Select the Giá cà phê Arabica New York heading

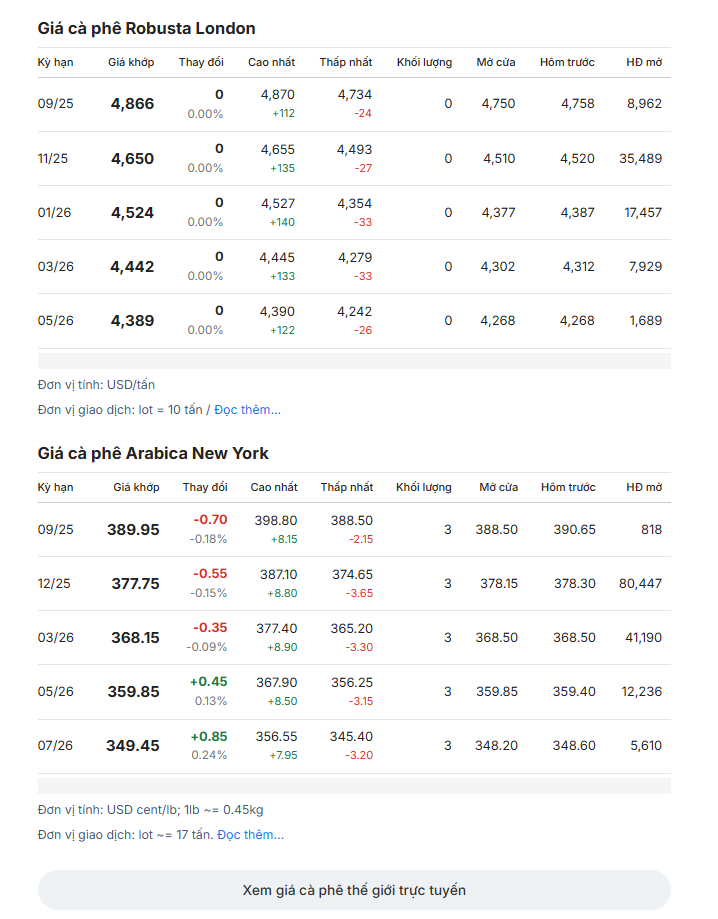153,453
